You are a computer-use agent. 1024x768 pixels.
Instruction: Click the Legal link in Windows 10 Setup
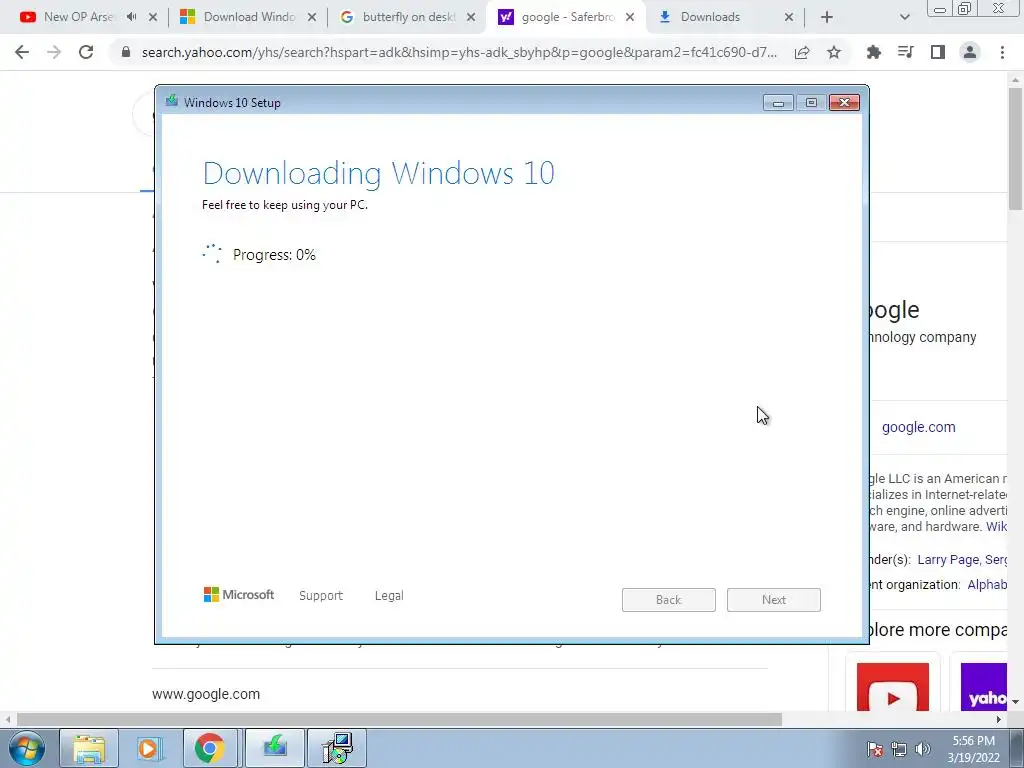pos(389,596)
